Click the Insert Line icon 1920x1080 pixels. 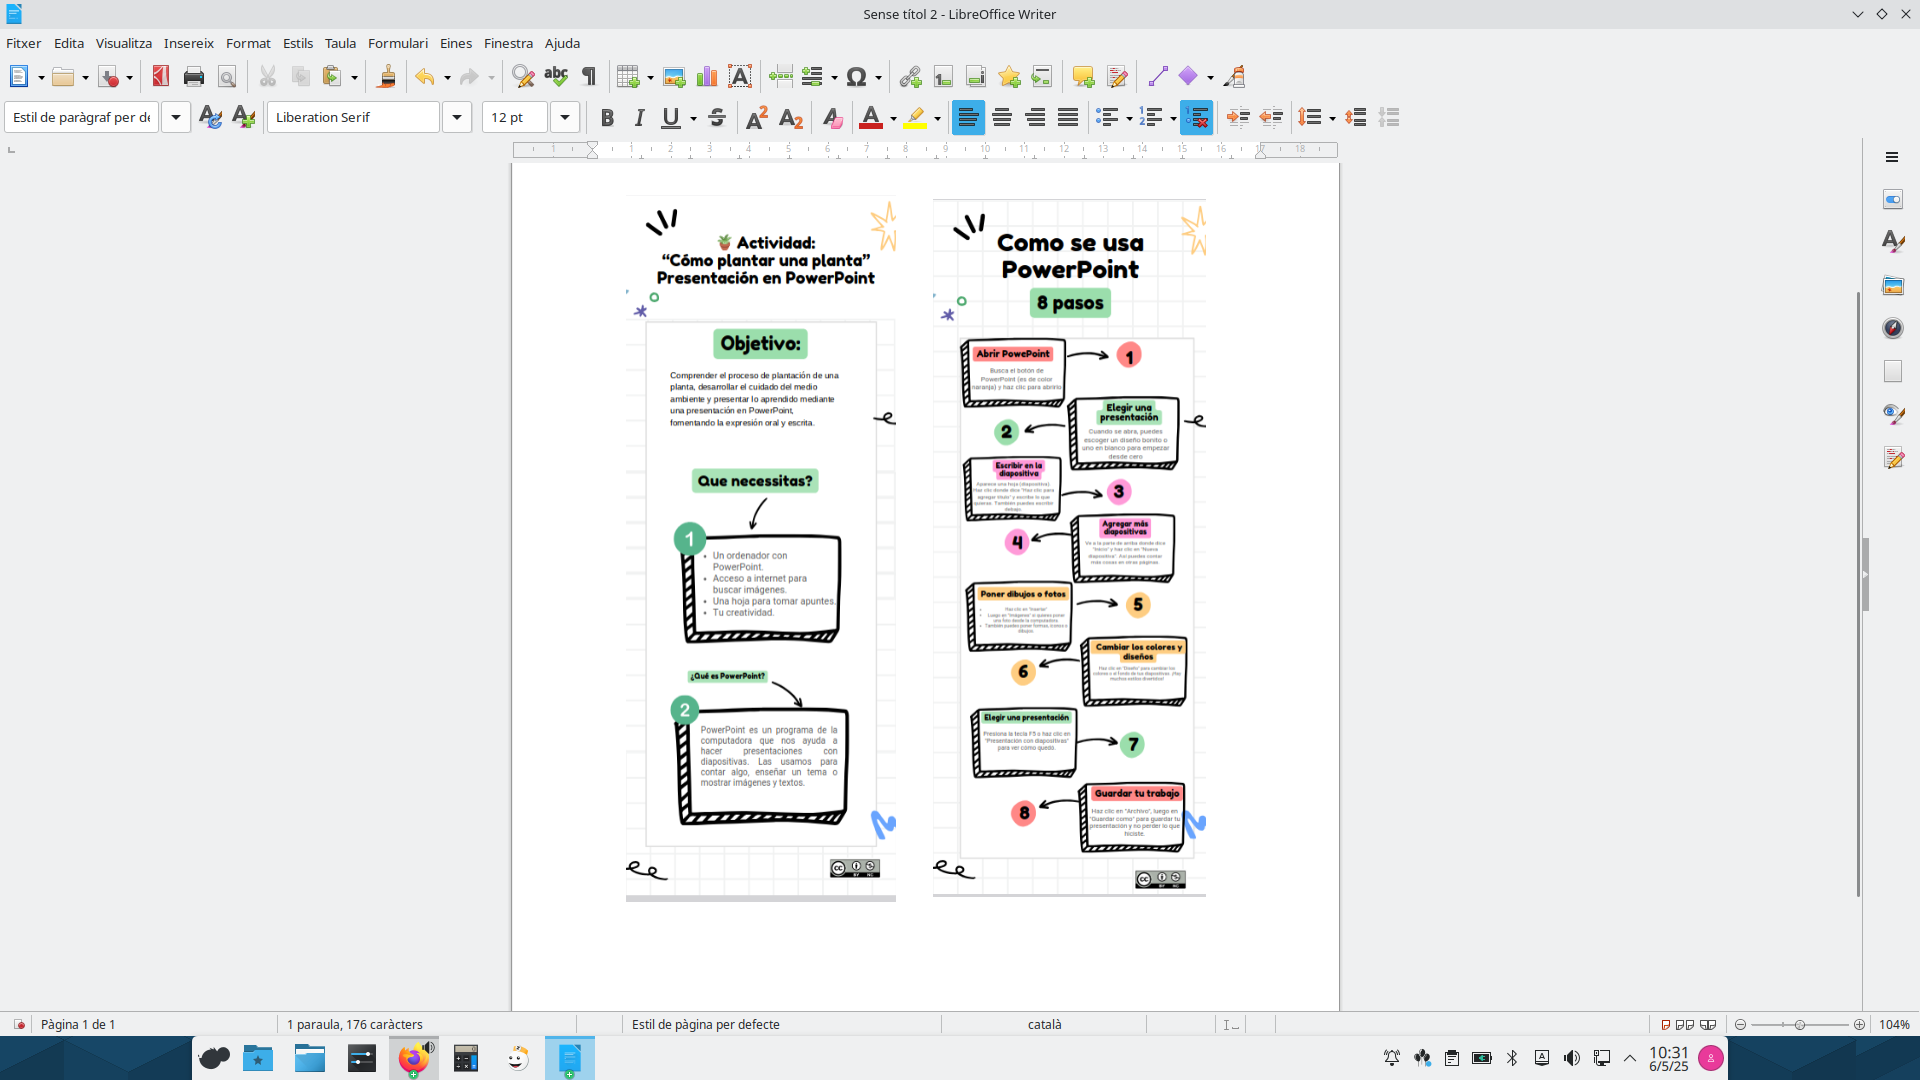tap(1158, 77)
